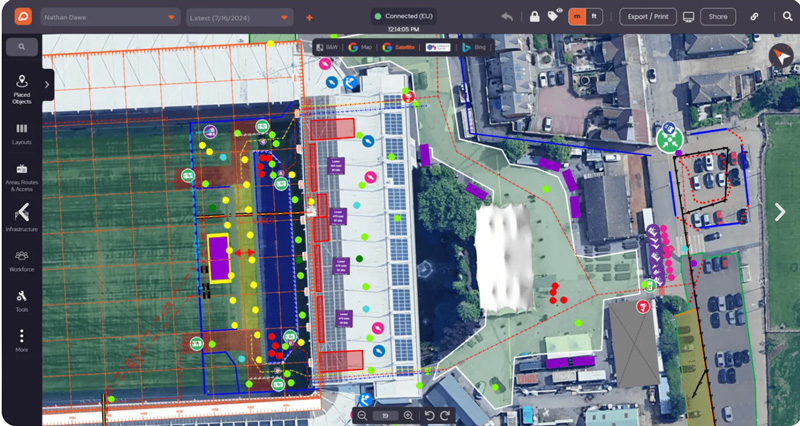Image resolution: width=800 pixels, height=426 pixels.
Task: Click the large green assembly point marker
Action: click(670, 140)
